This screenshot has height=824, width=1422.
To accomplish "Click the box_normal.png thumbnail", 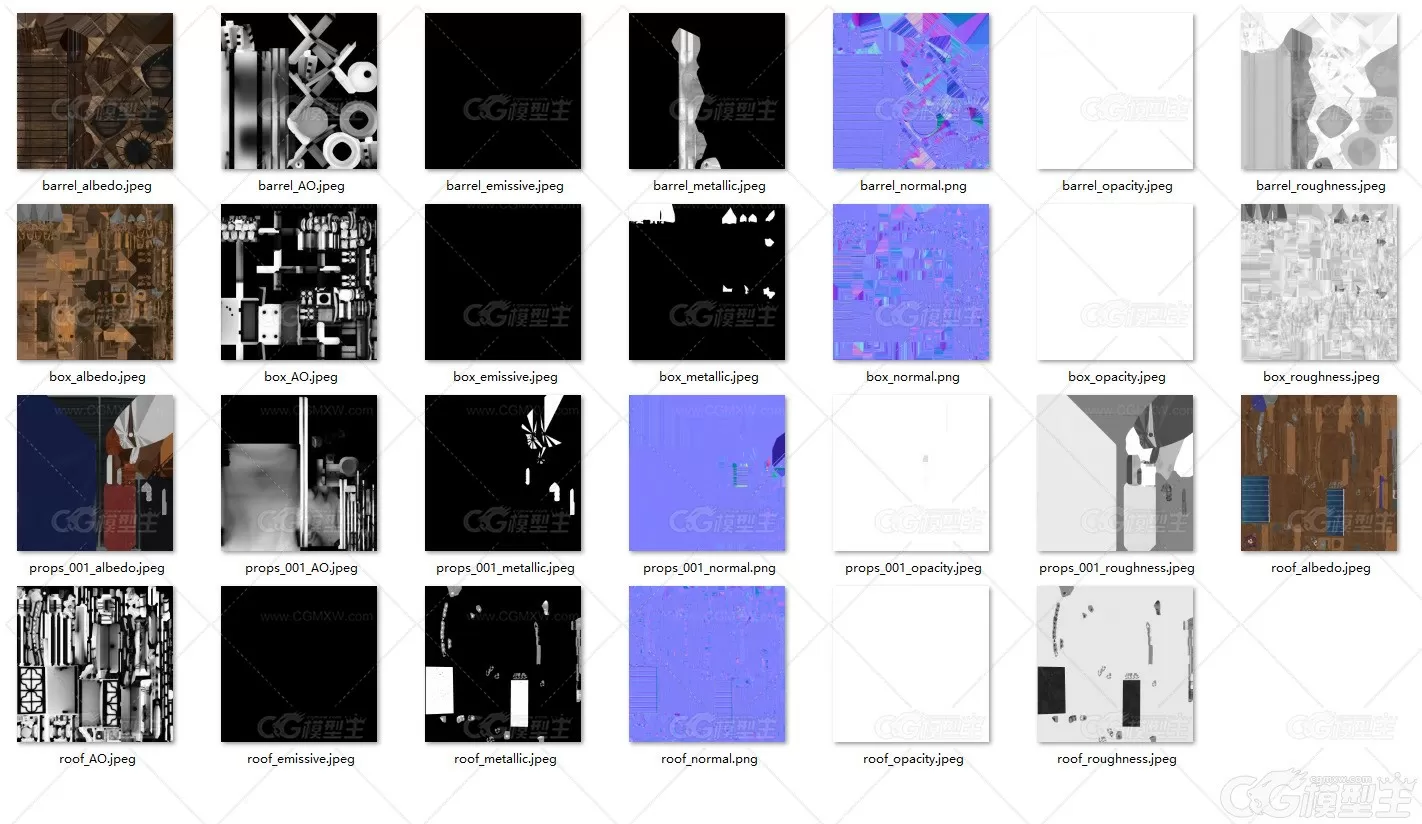I will (911, 282).
